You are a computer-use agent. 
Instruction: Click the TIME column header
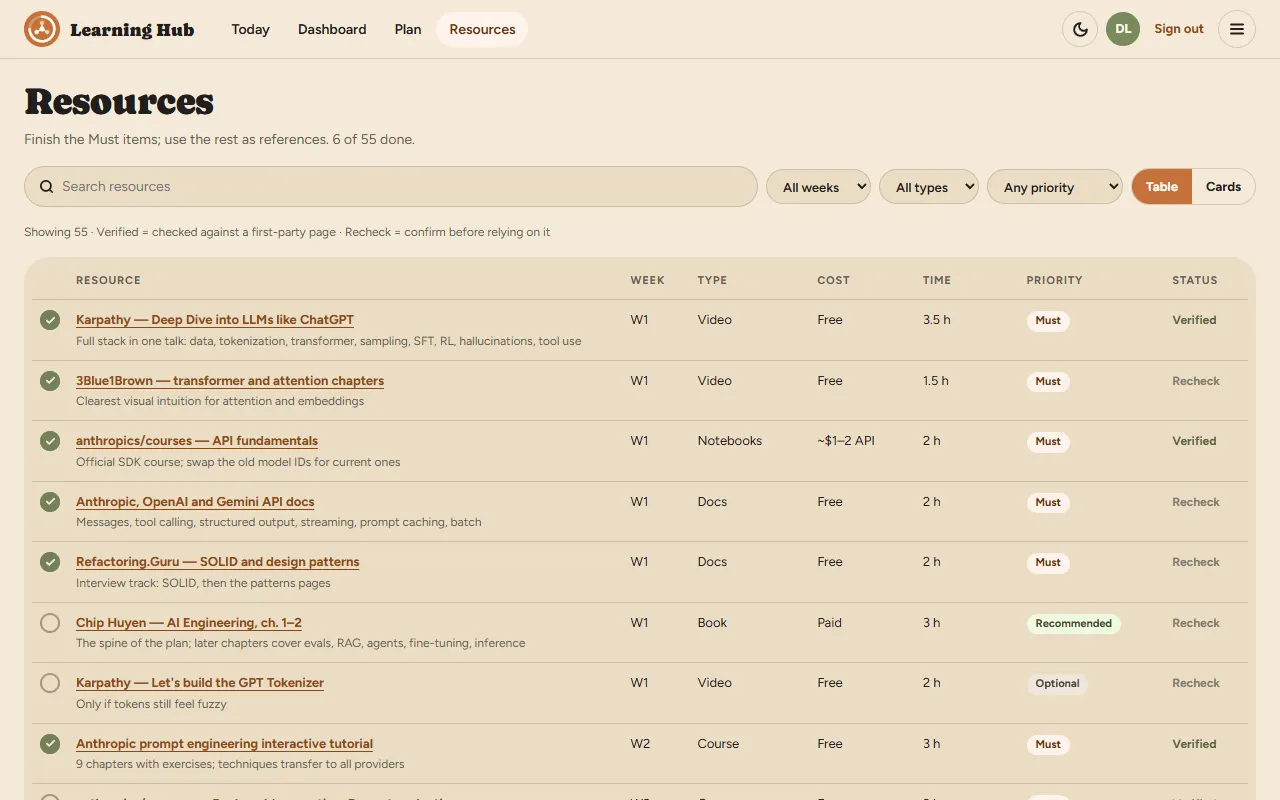937,280
